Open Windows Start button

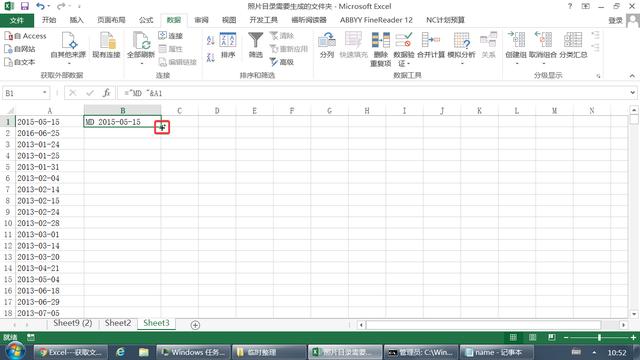[x=15, y=351]
